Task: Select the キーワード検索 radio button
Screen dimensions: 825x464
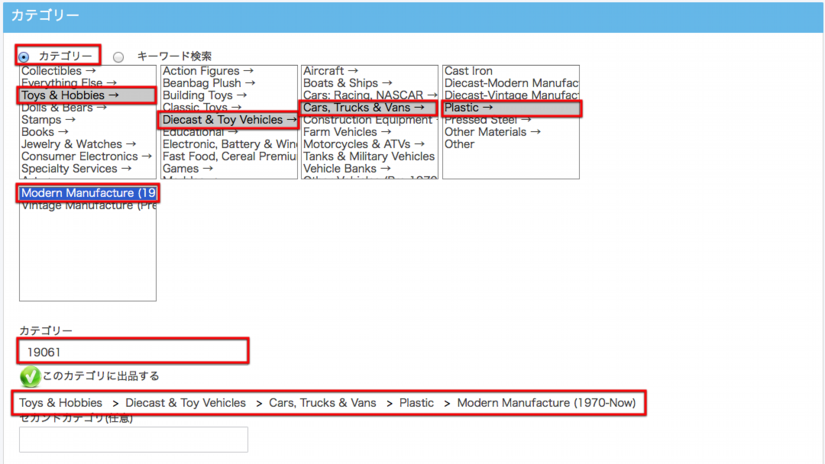Action: coord(119,57)
